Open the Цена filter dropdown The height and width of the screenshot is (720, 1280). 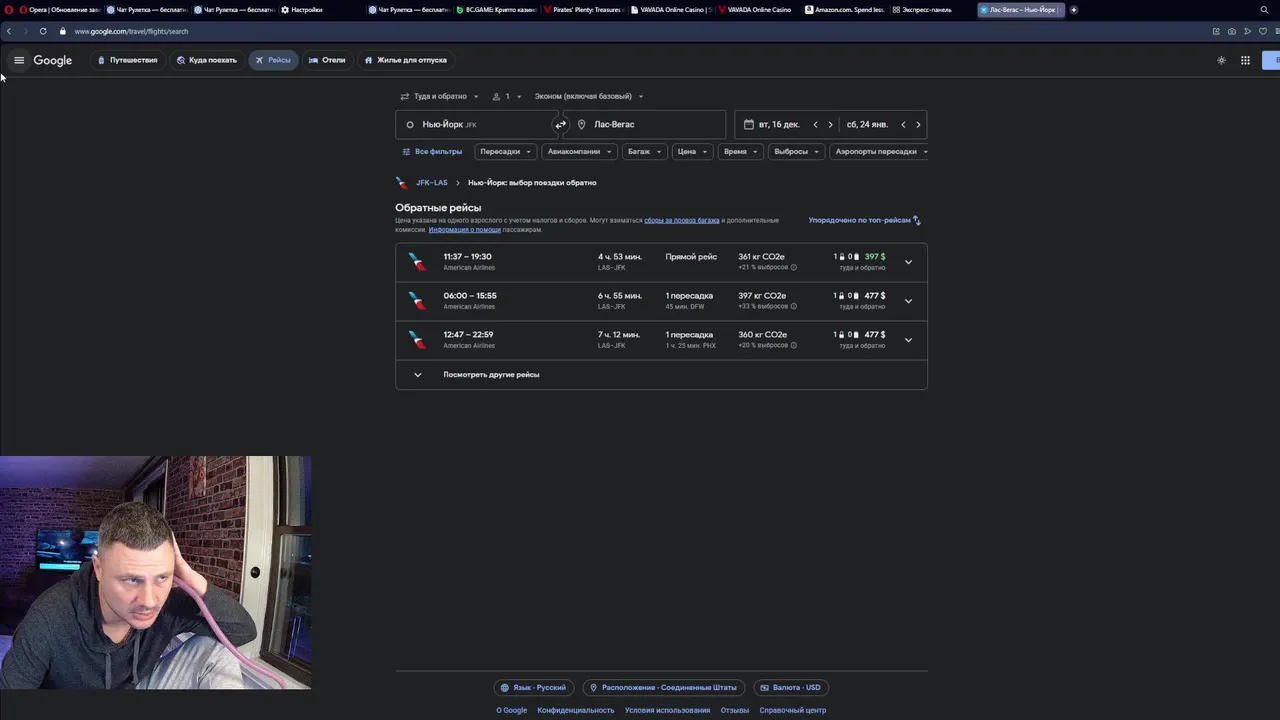(692, 152)
